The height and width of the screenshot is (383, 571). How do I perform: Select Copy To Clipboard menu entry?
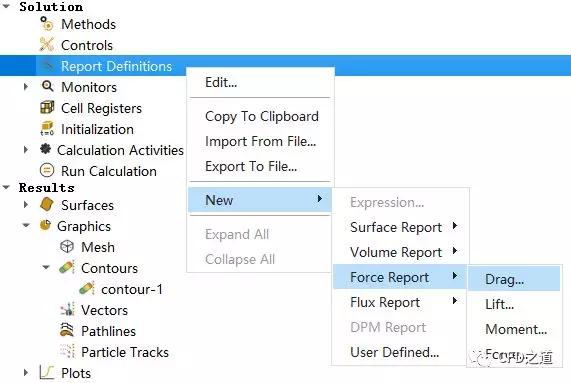[x=262, y=116]
